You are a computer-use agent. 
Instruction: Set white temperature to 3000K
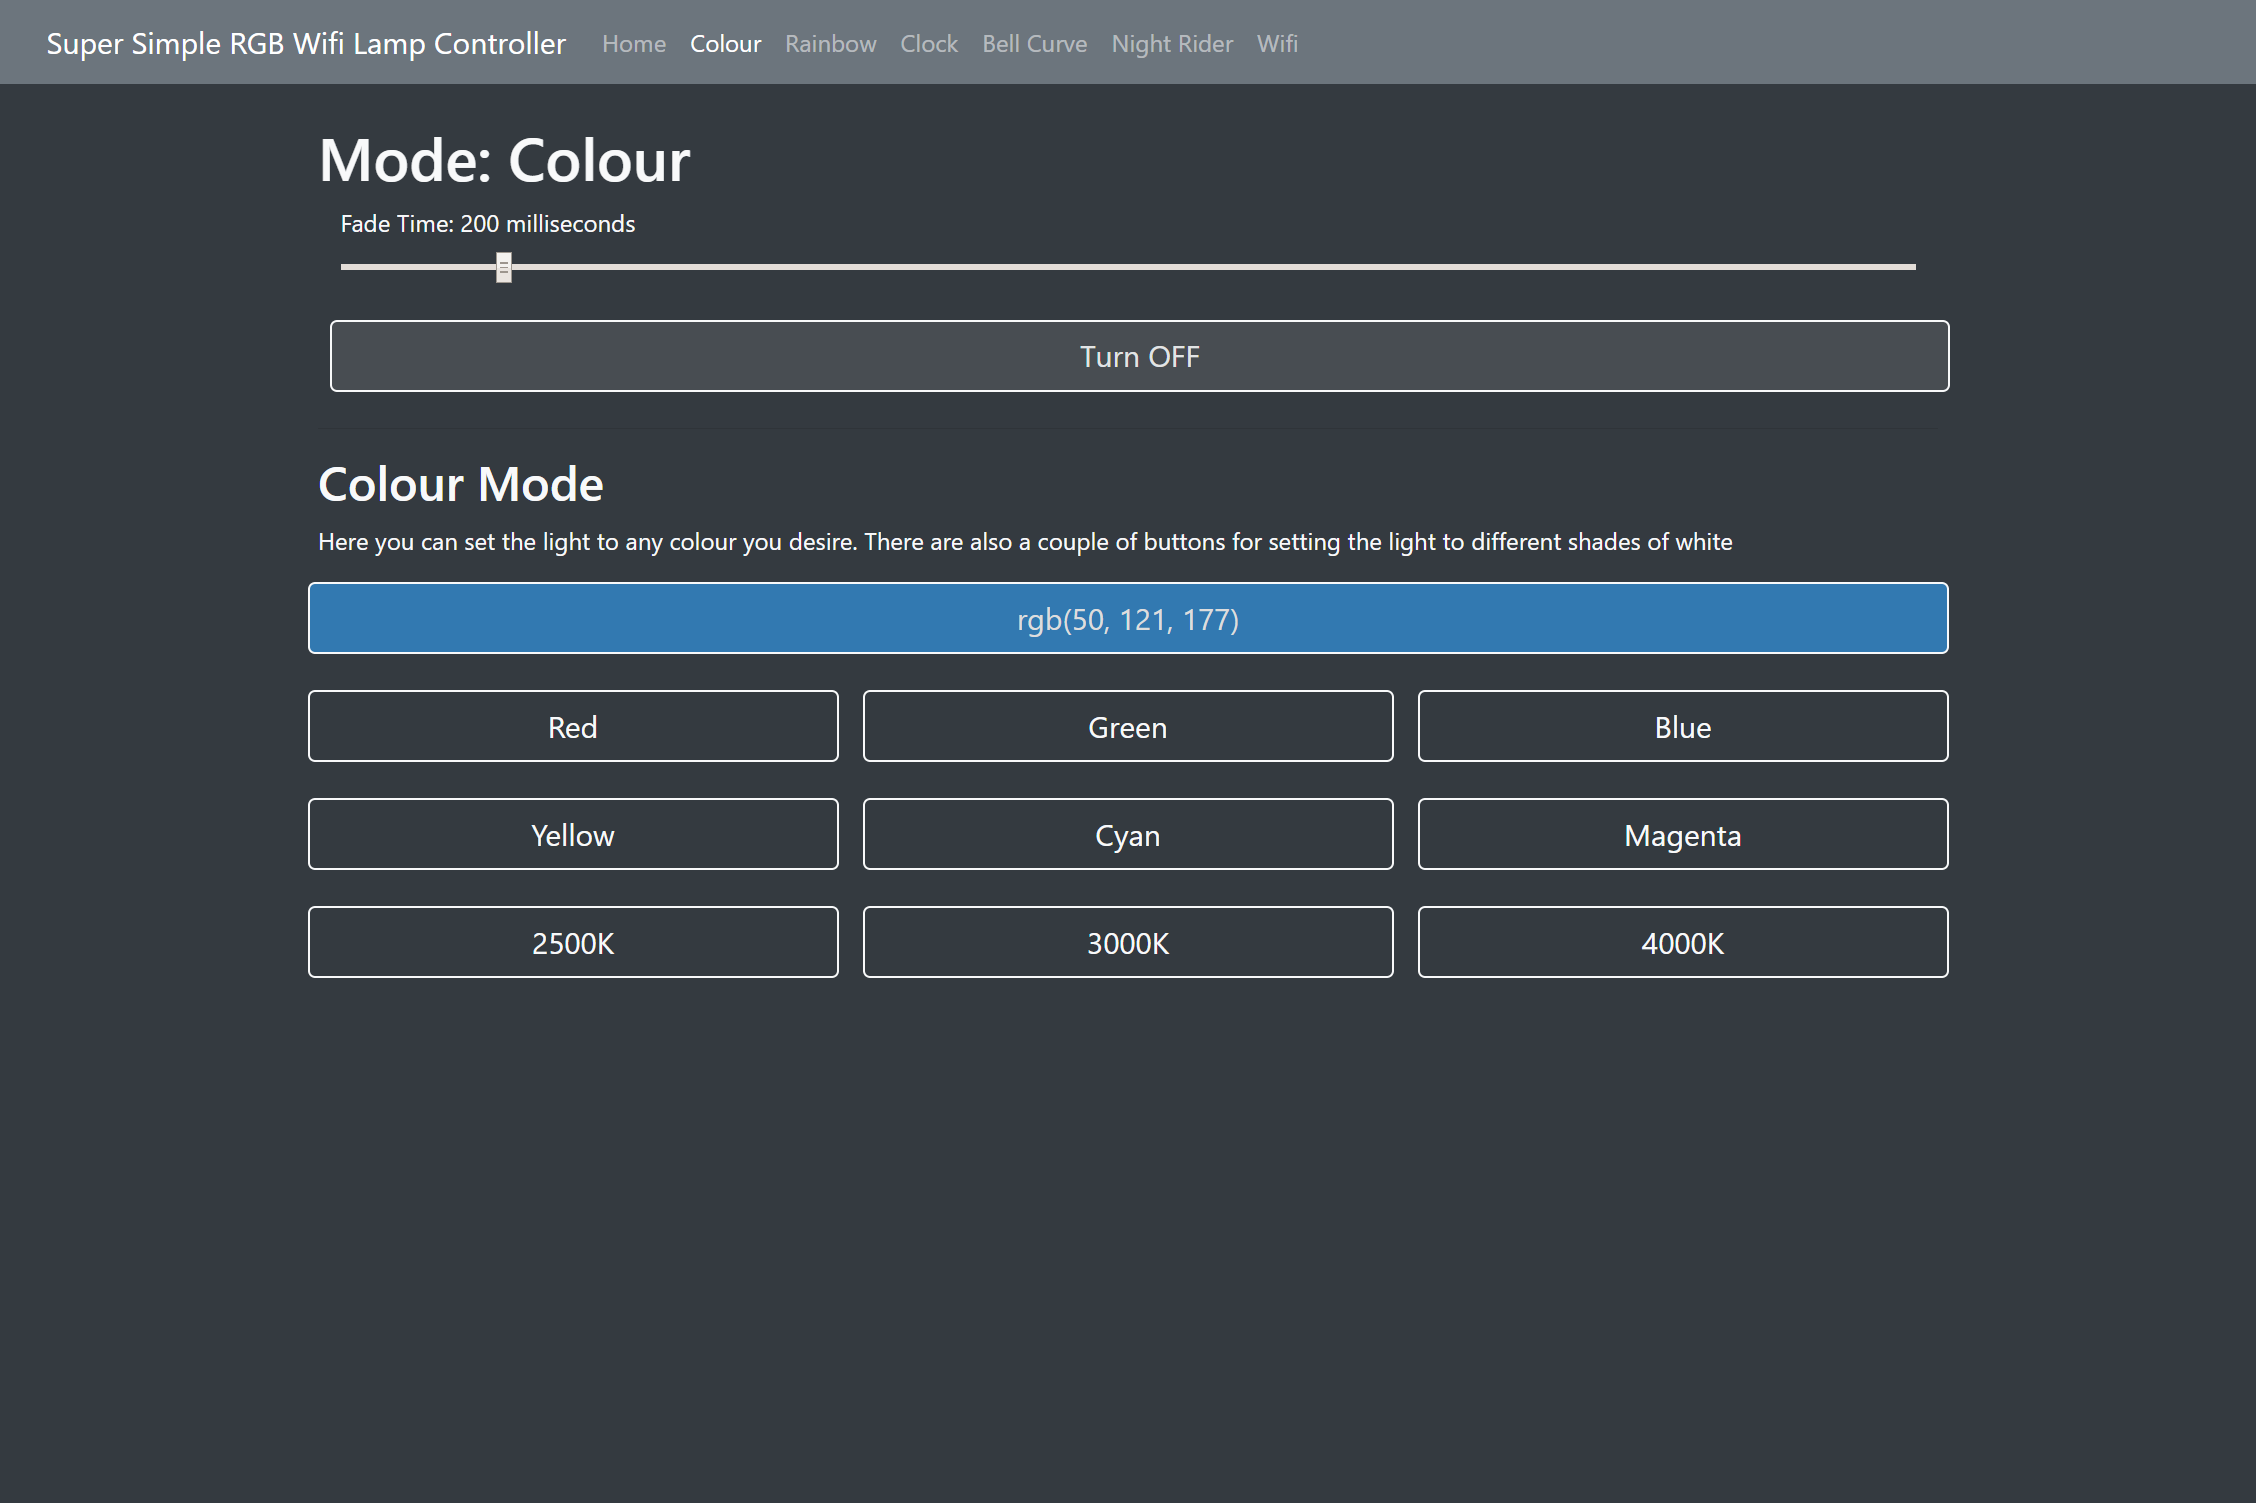(1127, 942)
